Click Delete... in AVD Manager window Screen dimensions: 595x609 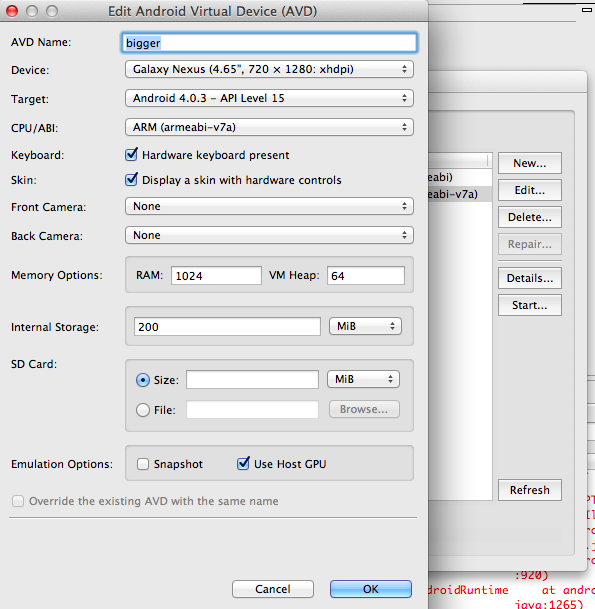pos(530,217)
